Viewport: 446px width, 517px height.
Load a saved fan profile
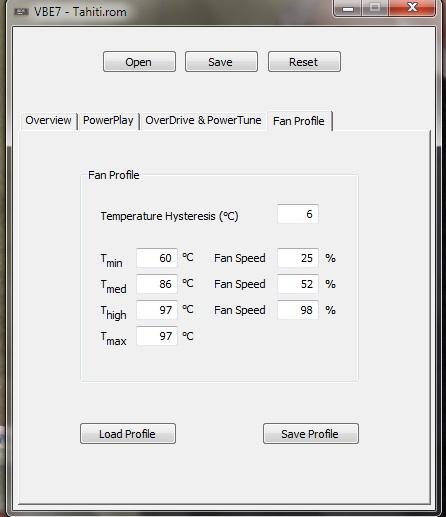pyautogui.click(x=128, y=434)
